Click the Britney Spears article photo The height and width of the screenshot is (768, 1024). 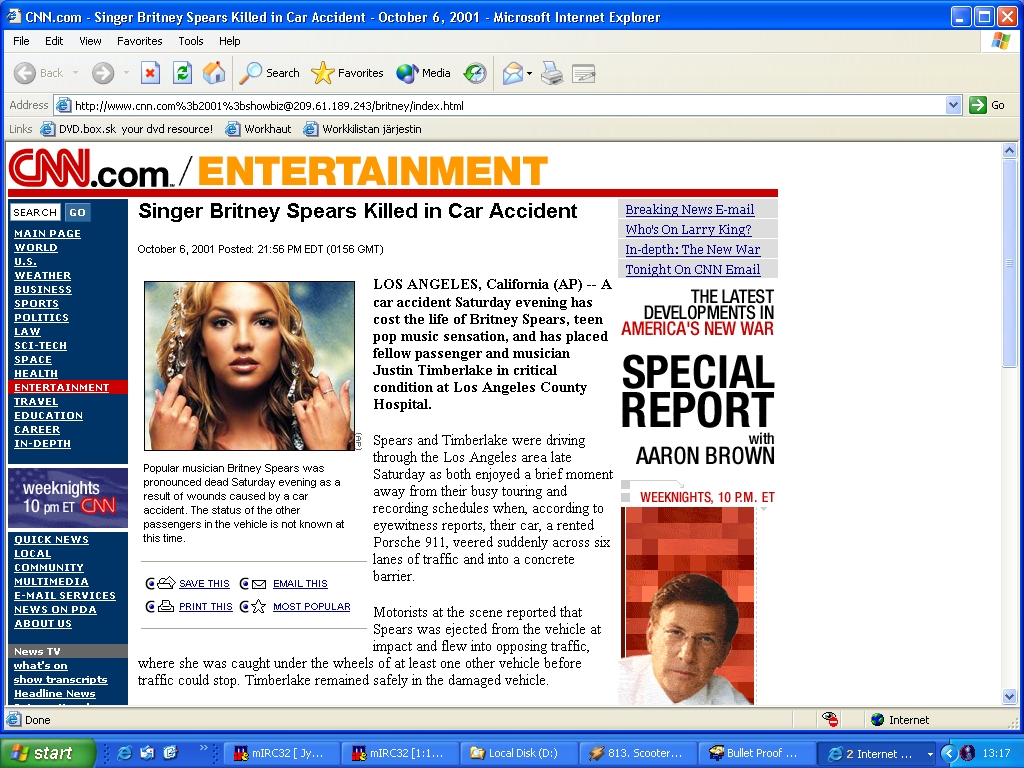tap(249, 366)
